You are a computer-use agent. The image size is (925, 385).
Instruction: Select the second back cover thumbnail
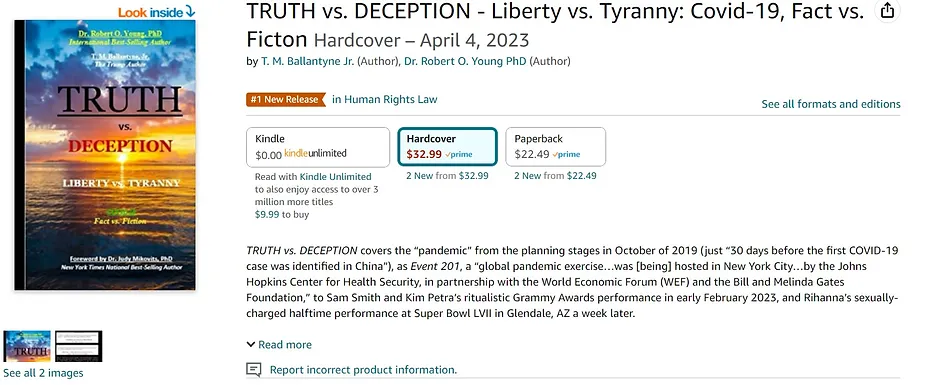[78, 346]
